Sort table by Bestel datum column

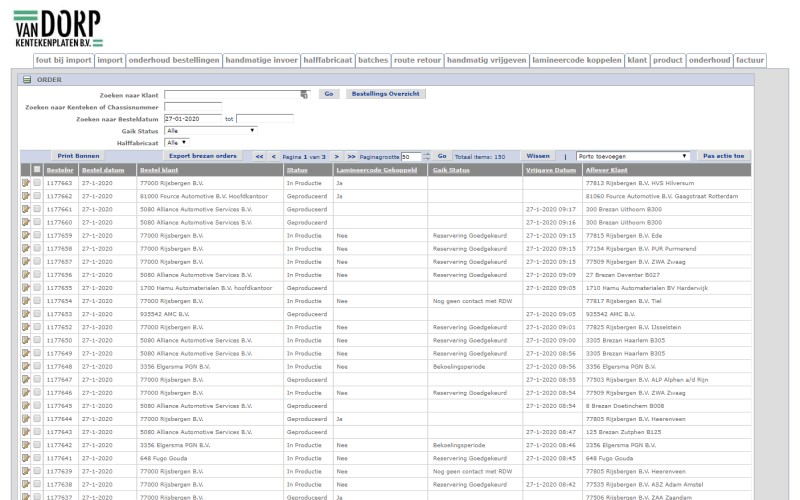103,170
